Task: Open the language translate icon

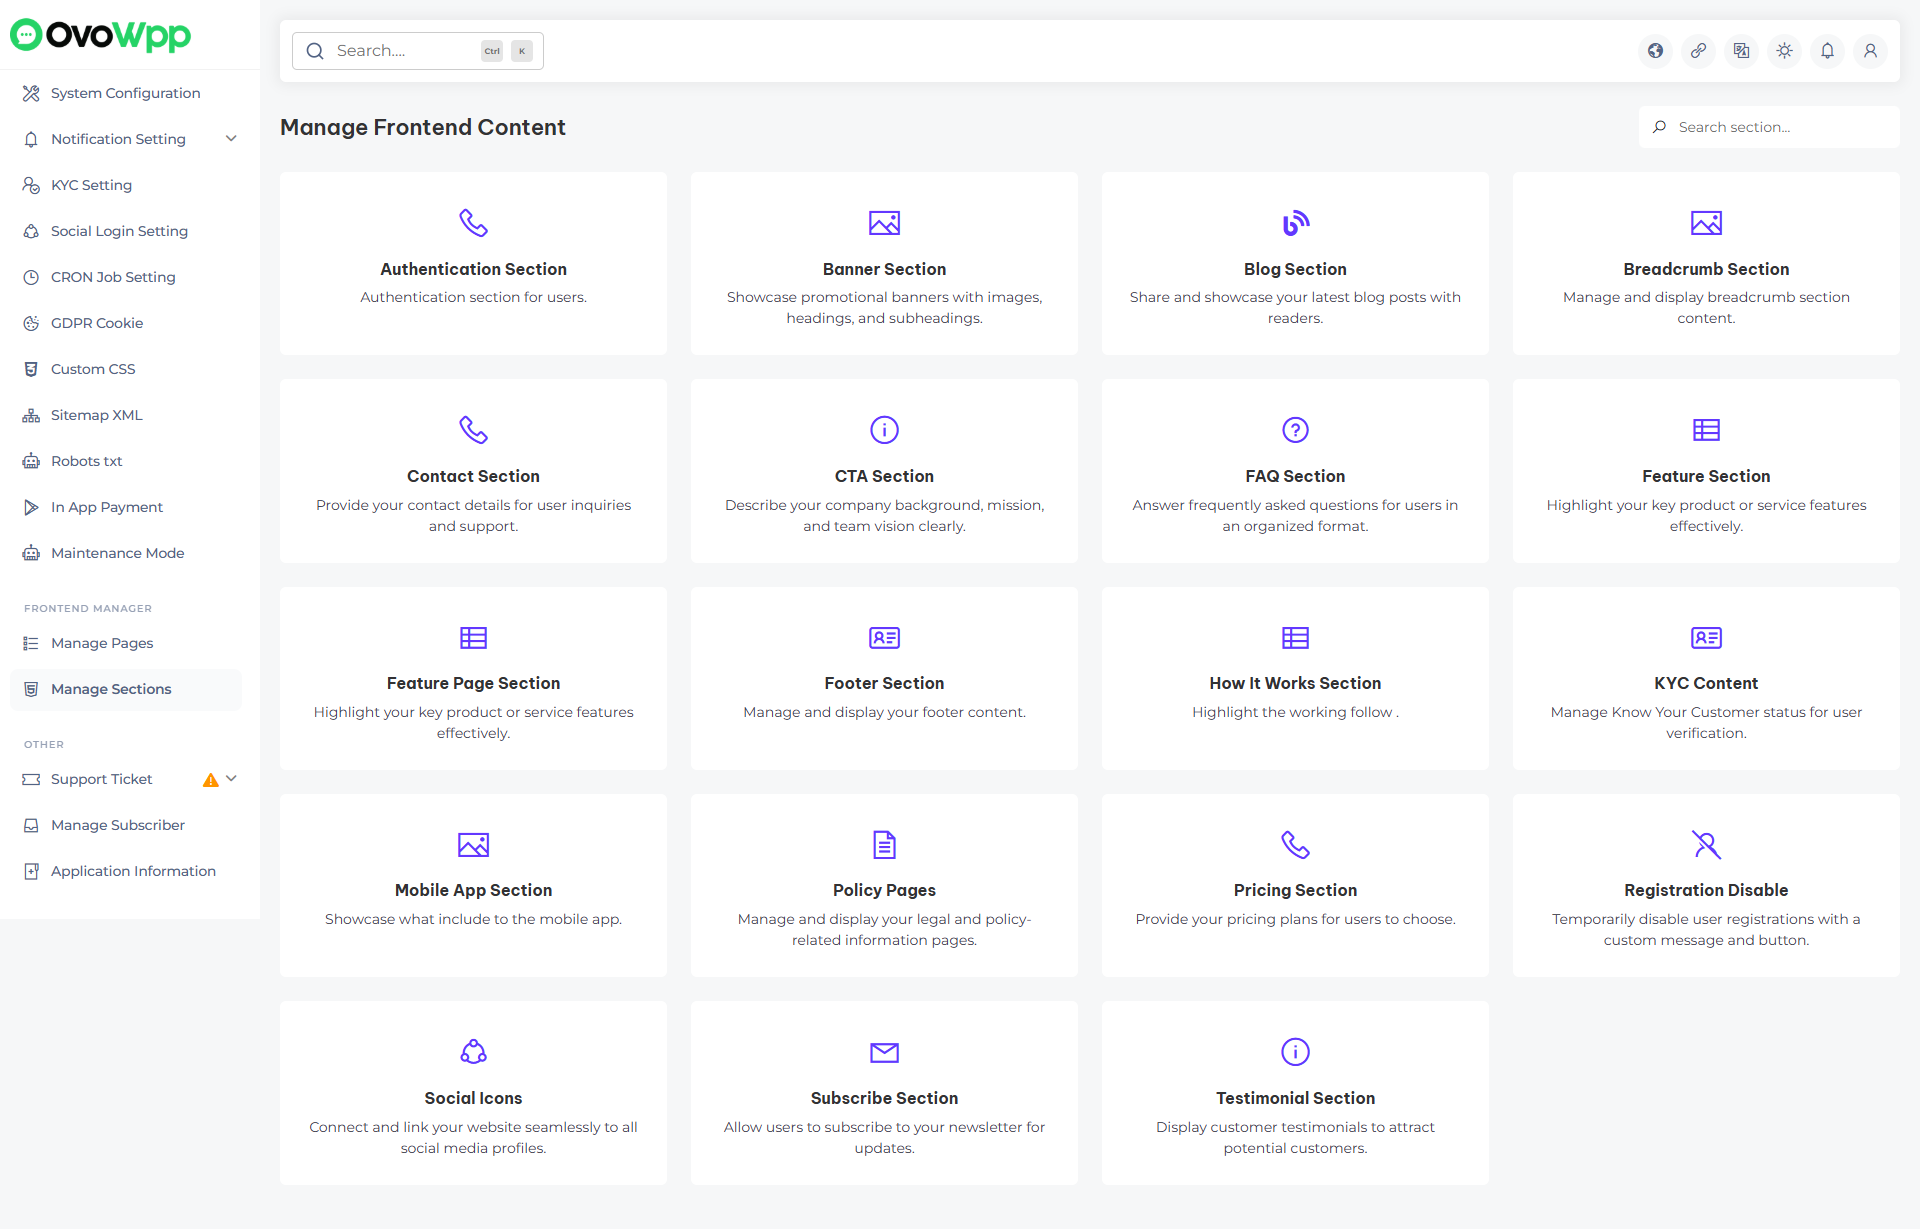Action: pos(1742,51)
